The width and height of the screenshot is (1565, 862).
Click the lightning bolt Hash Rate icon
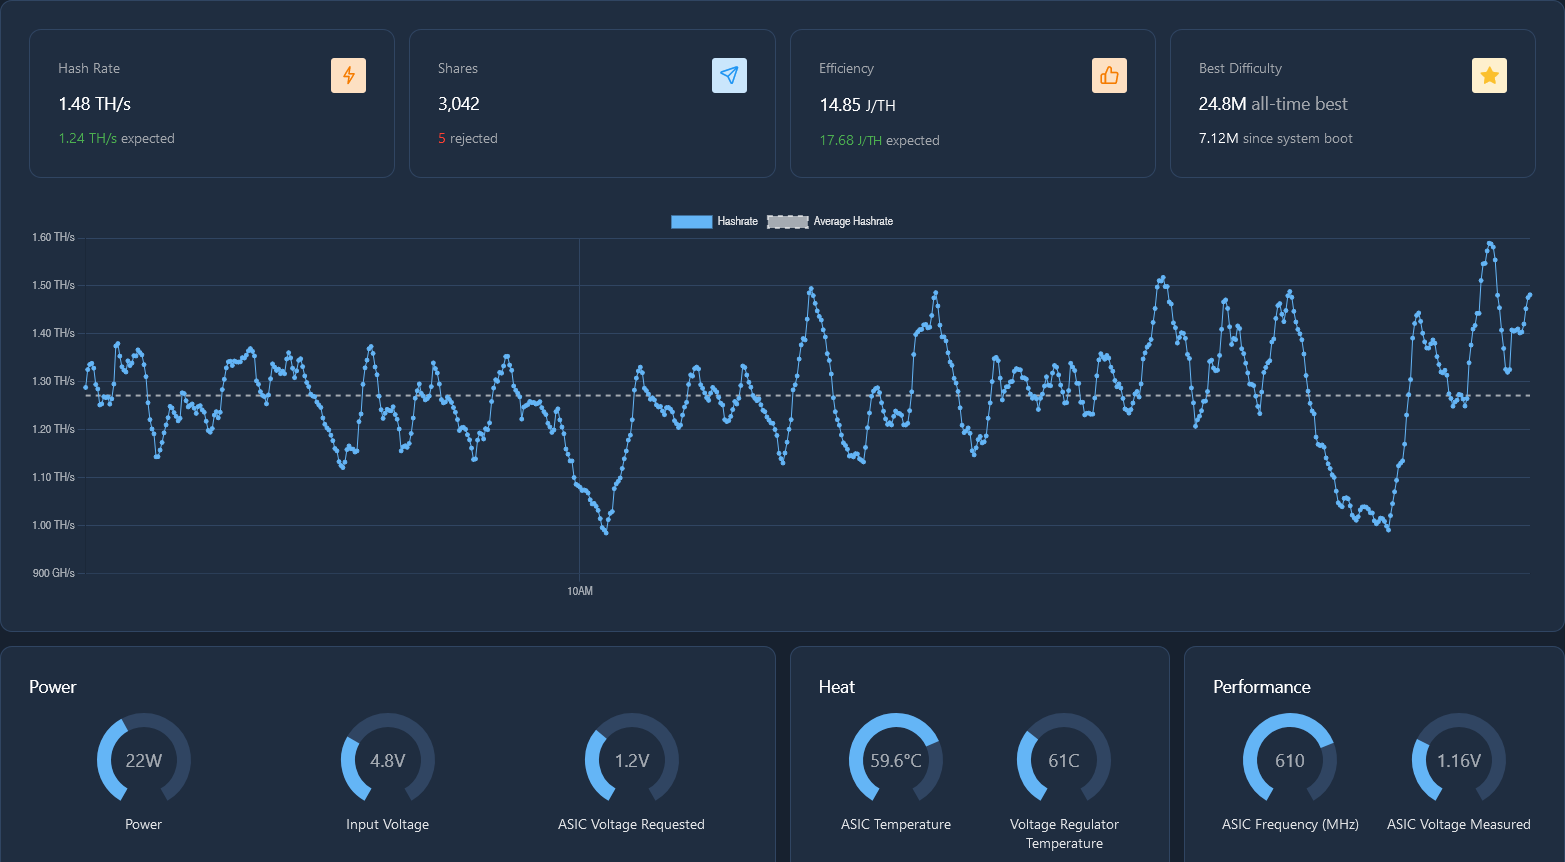(x=348, y=76)
